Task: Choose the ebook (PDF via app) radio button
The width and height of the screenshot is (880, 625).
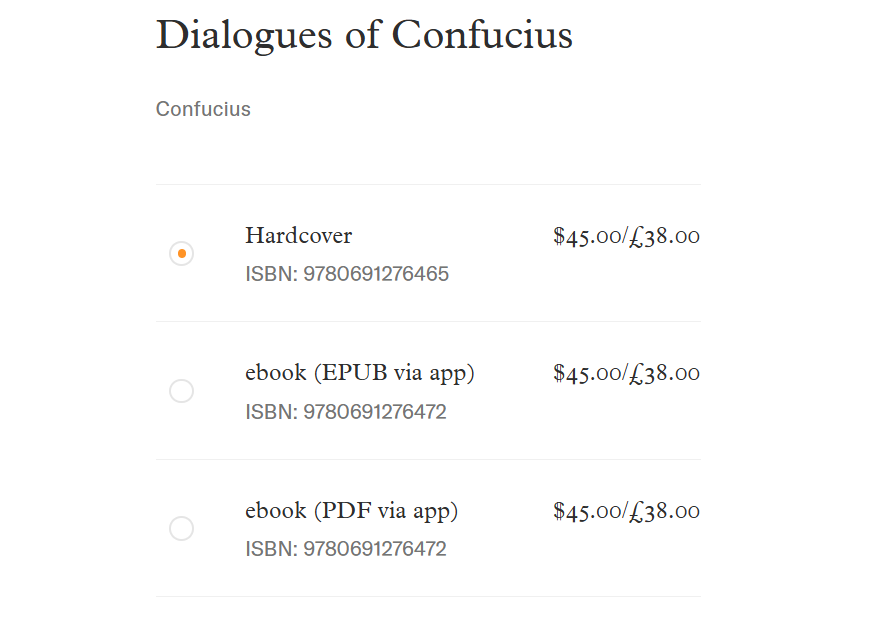Action: point(181,528)
